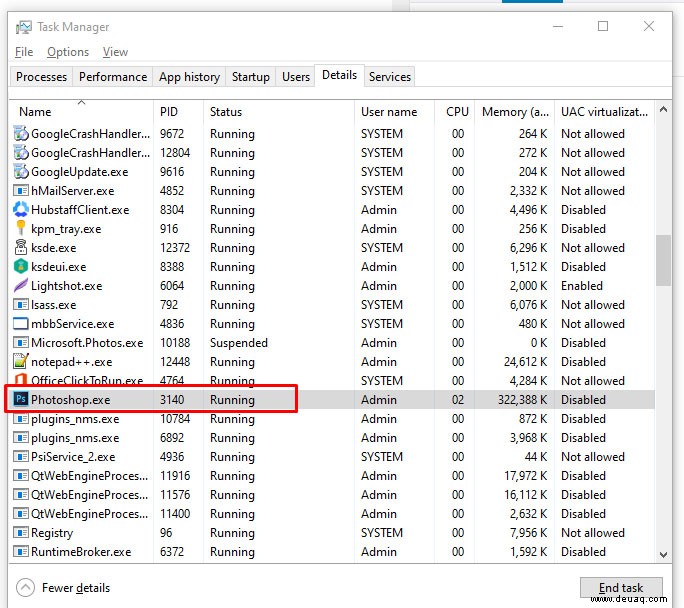Select the HubstaffClient.exe process name
The width and height of the screenshot is (684, 608).
tap(80, 210)
